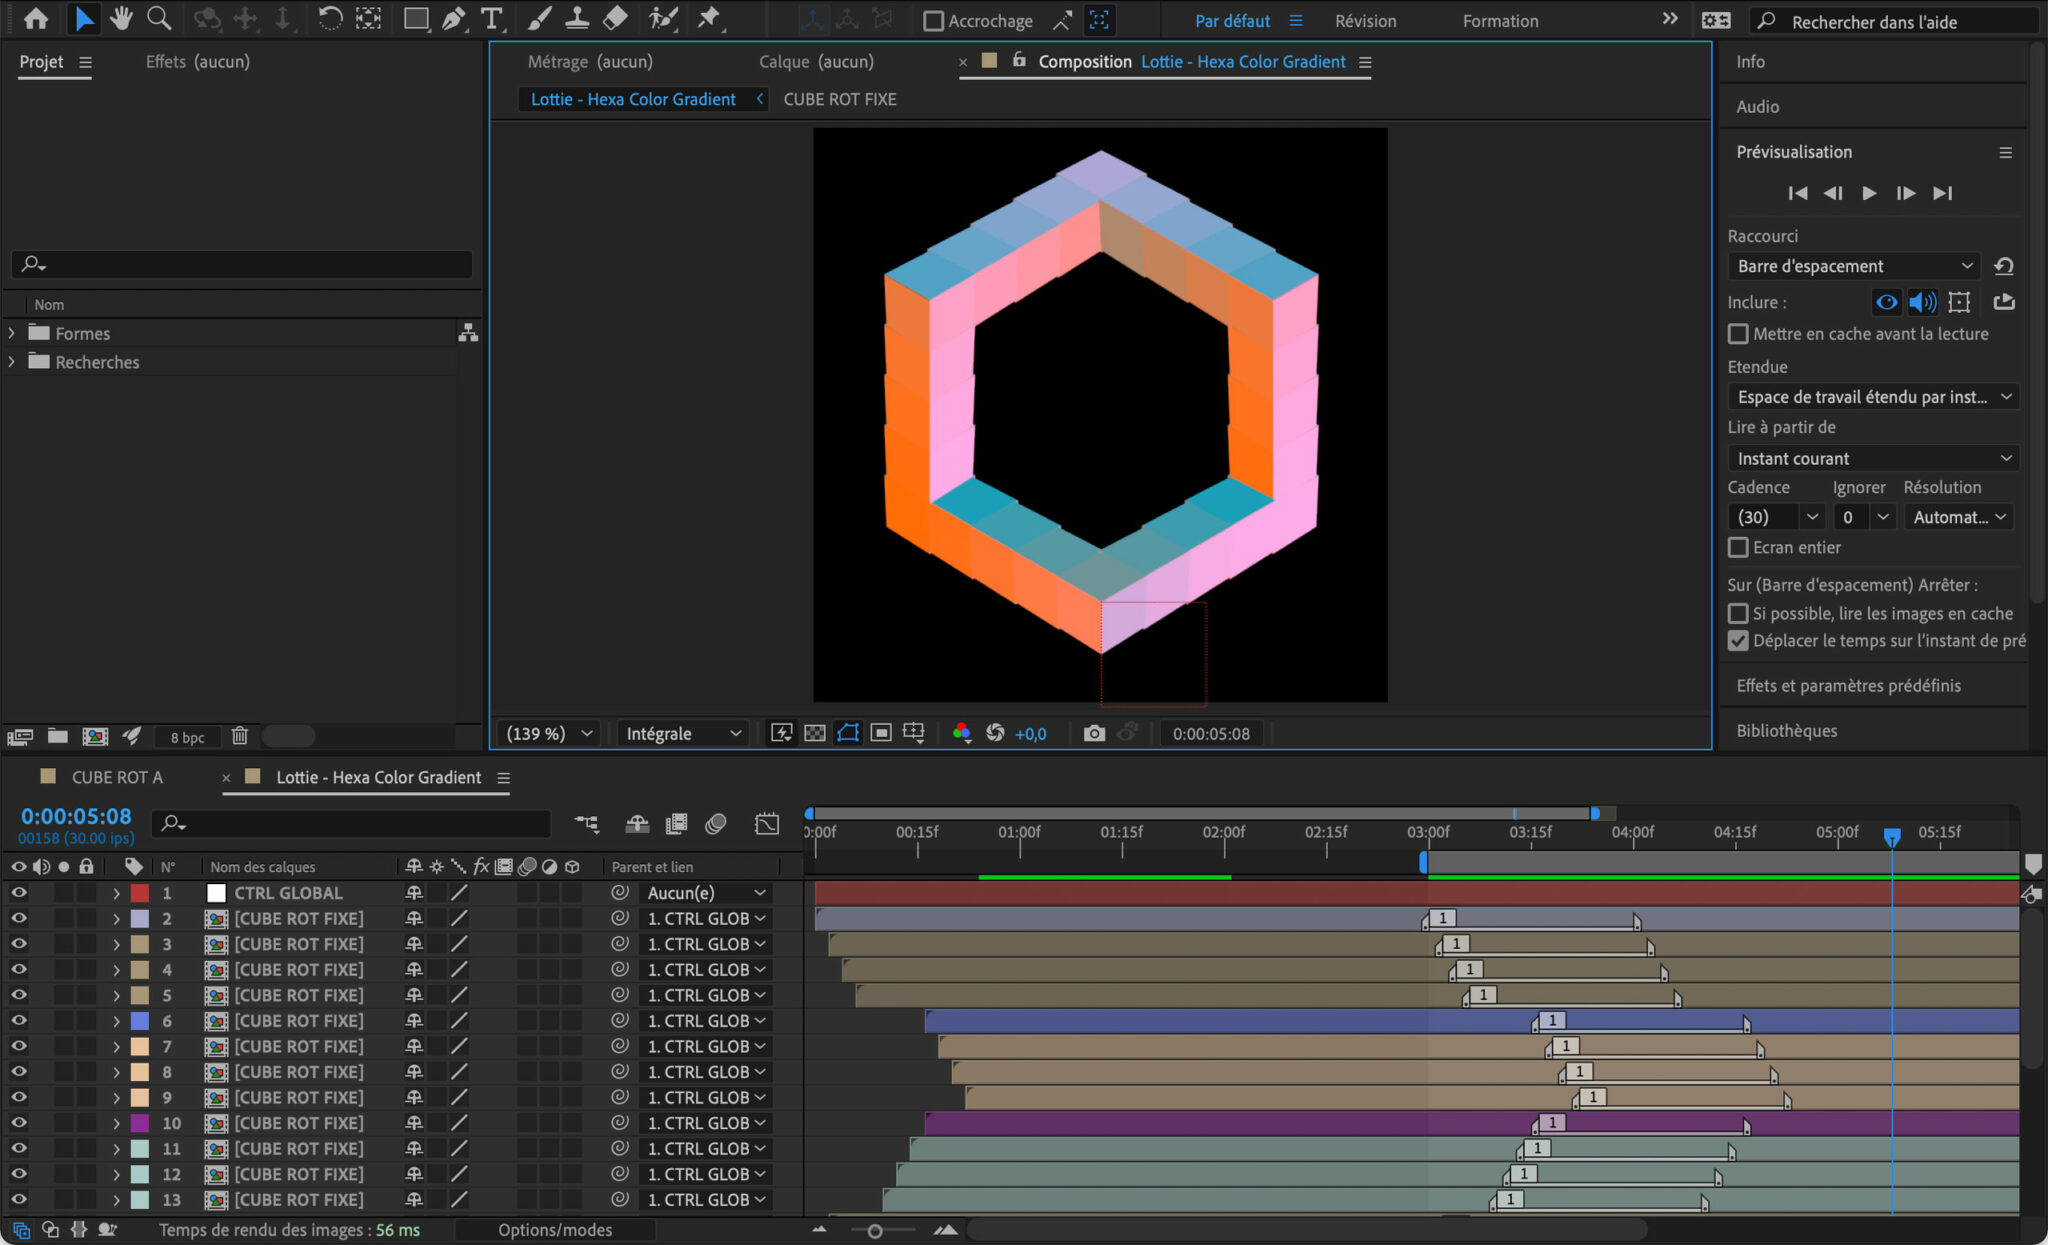Take a snapshot with camera icon
2048x1245 pixels.
[1094, 733]
